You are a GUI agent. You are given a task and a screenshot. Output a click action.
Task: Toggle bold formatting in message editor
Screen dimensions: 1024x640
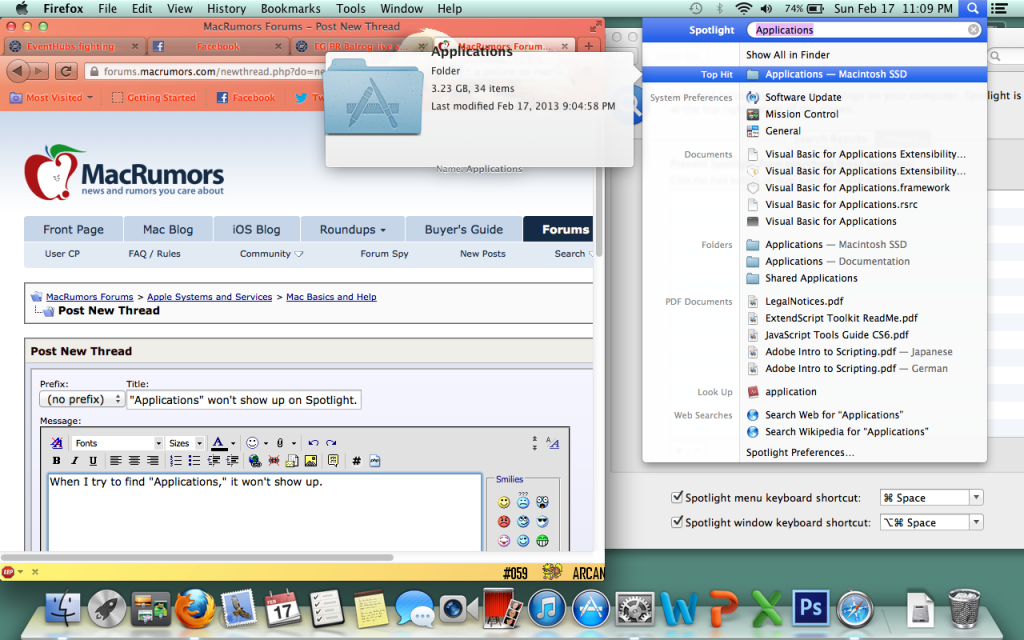pos(57,461)
